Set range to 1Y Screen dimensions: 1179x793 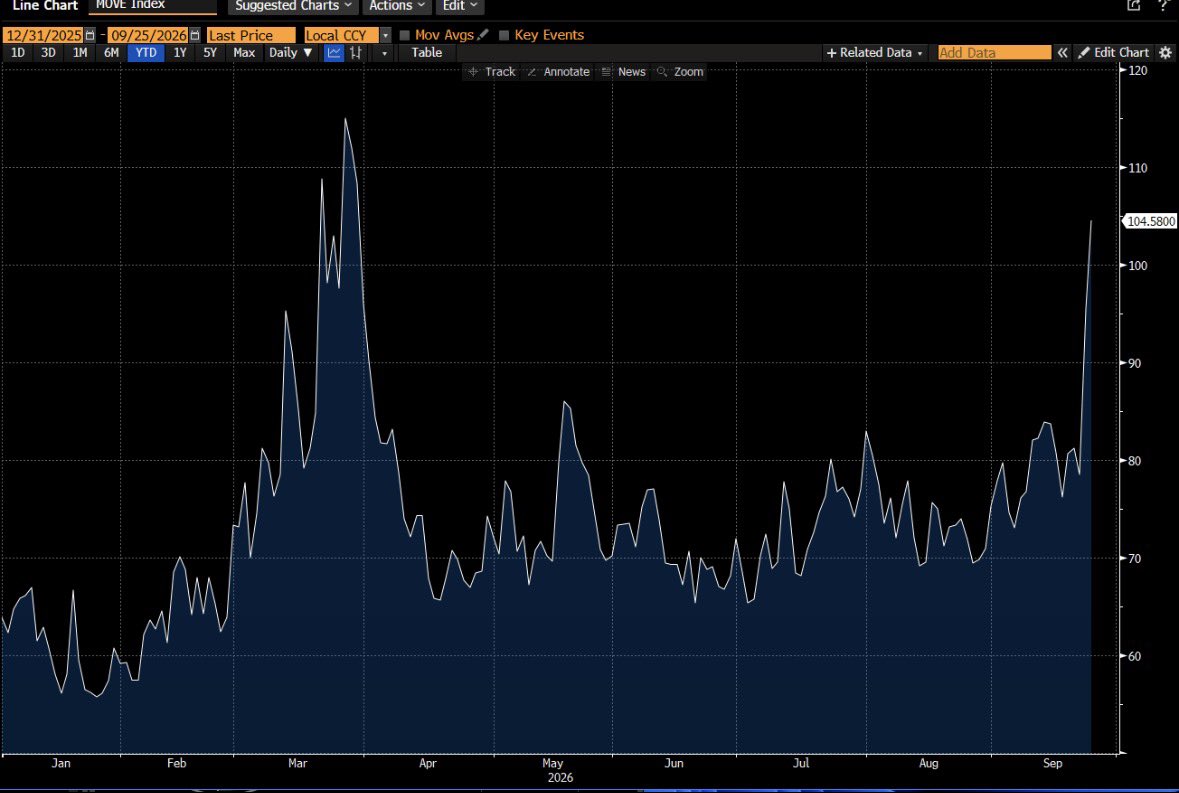coord(180,53)
